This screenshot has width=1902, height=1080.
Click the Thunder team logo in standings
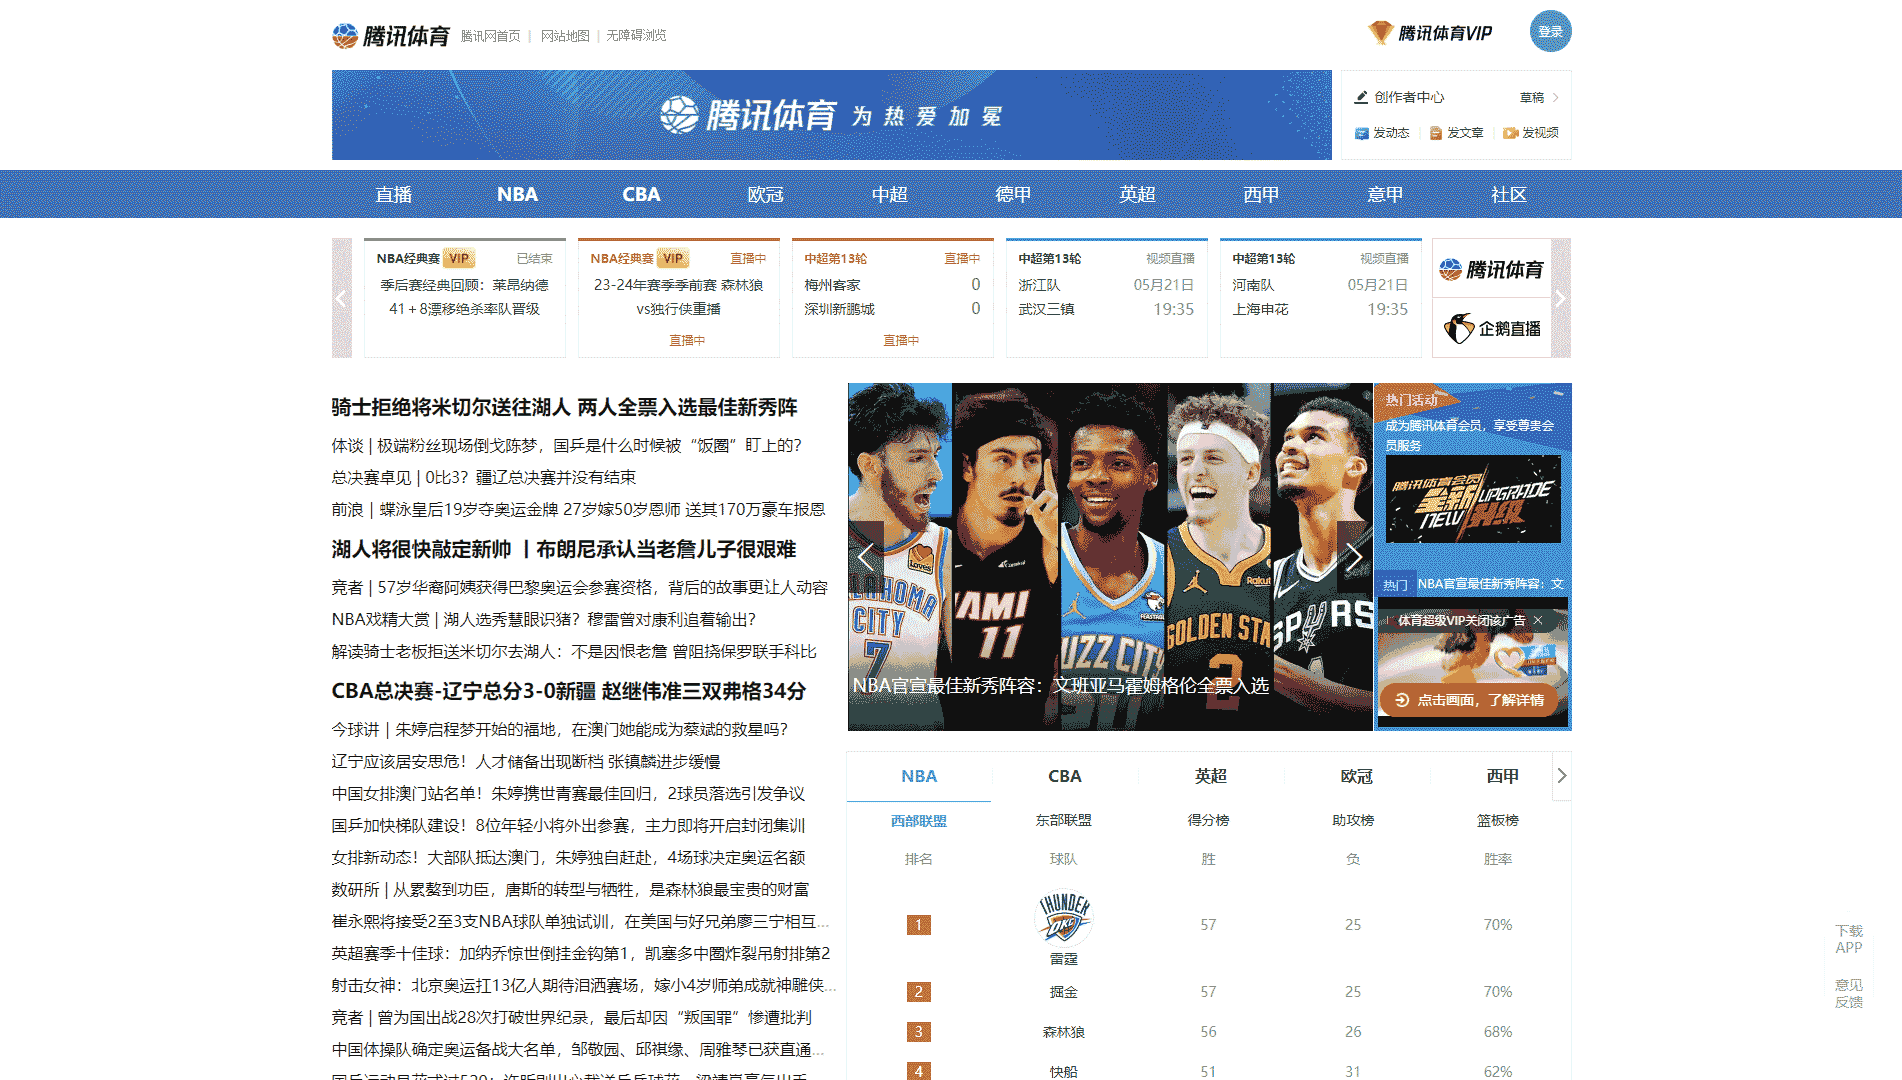click(1064, 918)
